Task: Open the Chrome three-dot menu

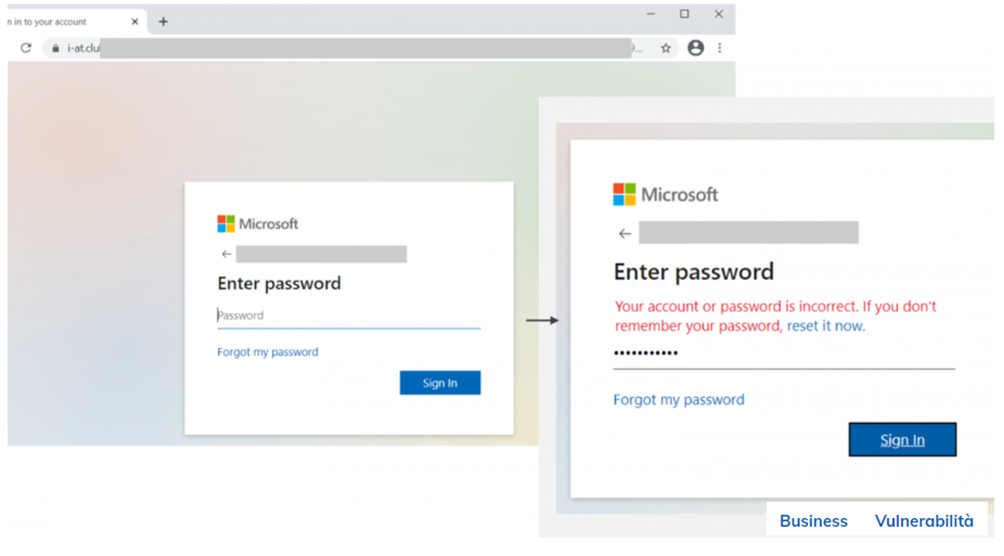Action: click(x=720, y=48)
